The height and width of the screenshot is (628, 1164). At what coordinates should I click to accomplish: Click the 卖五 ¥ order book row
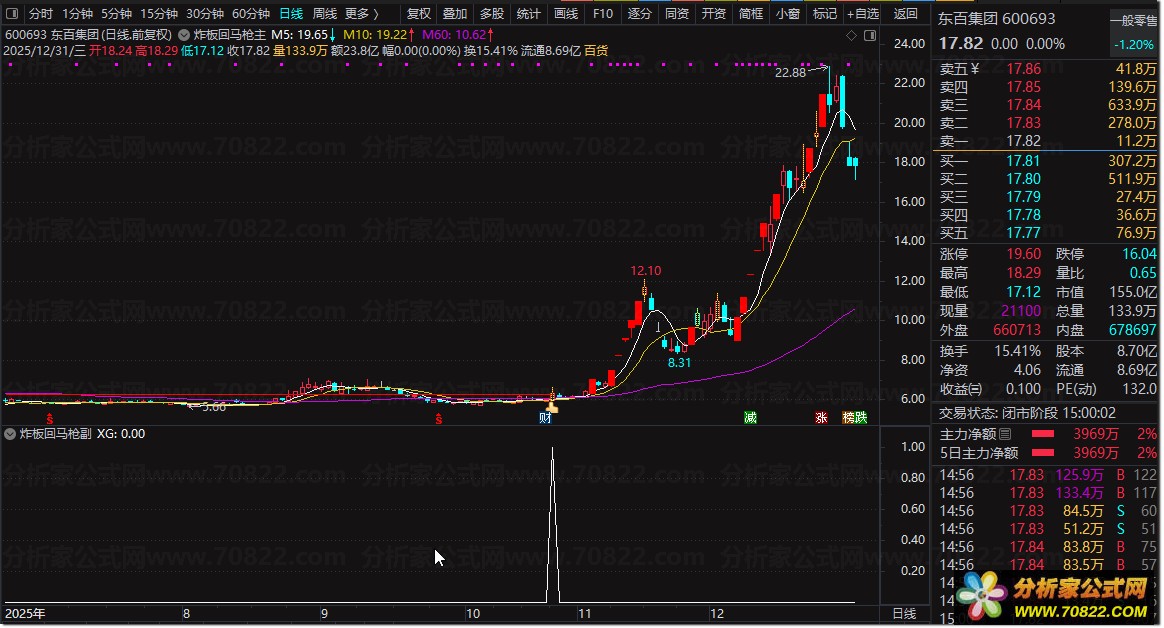point(1047,69)
